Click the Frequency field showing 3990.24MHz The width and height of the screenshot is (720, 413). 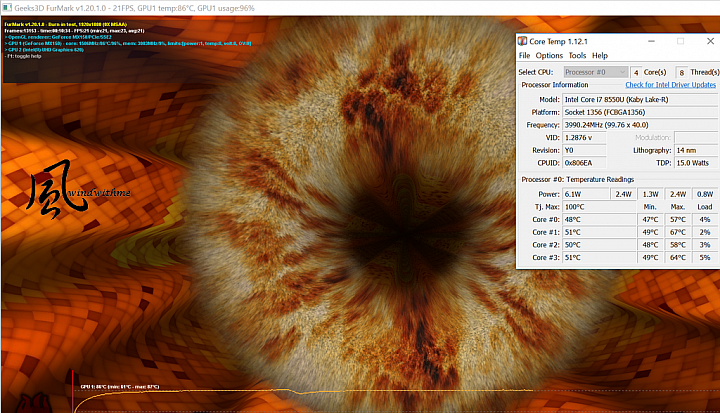click(641, 125)
